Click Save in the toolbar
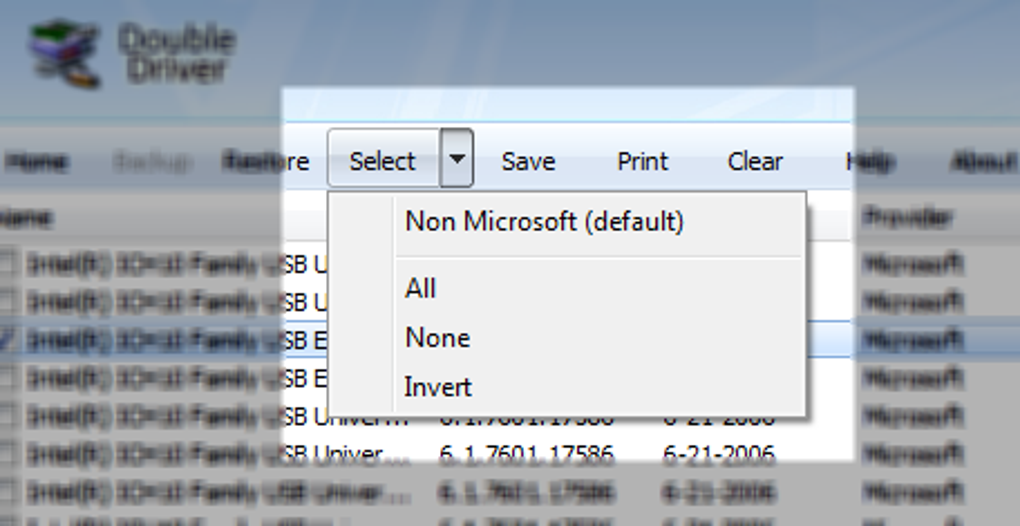This screenshot has height=526, width=1020. 528,161
